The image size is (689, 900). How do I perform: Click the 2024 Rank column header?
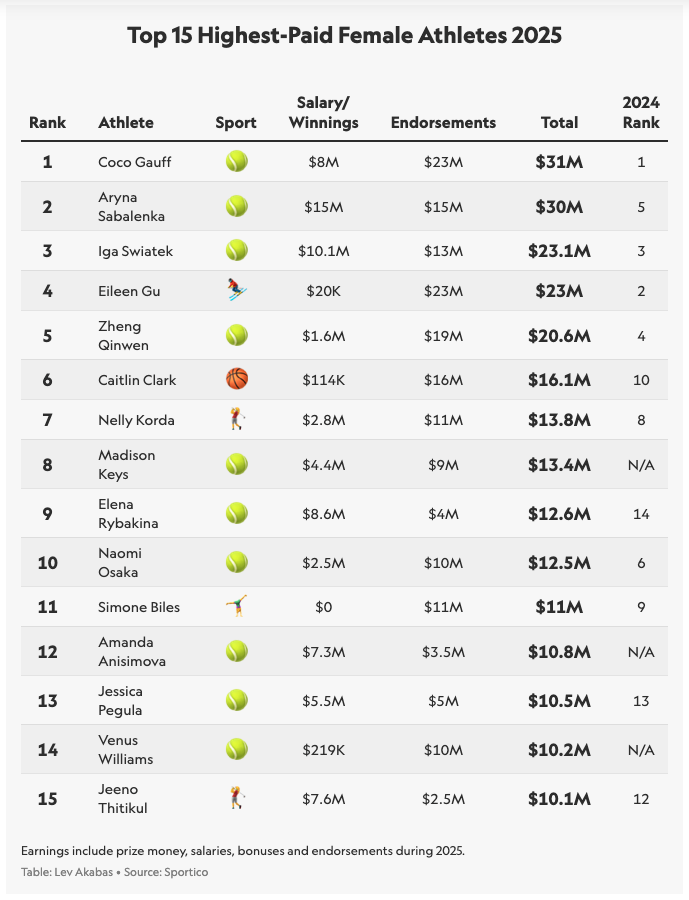point(641,113)
